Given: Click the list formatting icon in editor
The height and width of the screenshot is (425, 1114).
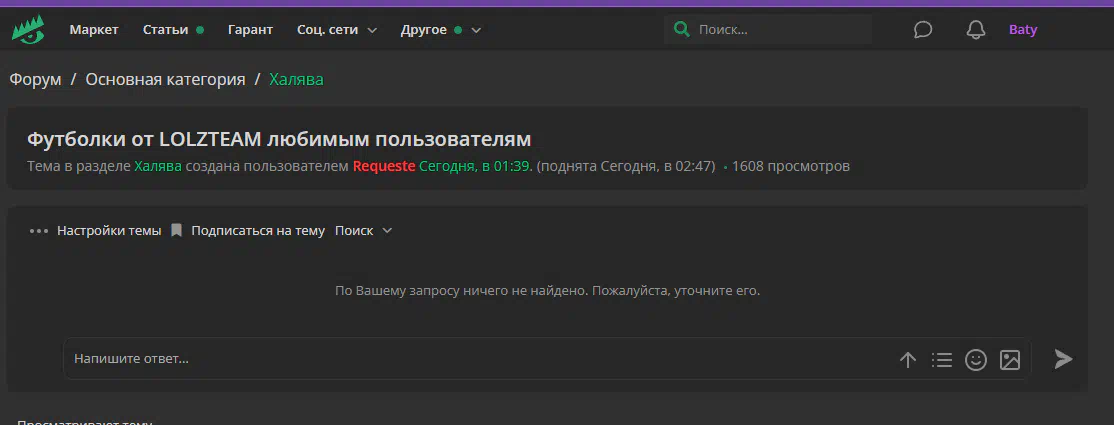Looking at the screenshot, I should coord(941,360).
